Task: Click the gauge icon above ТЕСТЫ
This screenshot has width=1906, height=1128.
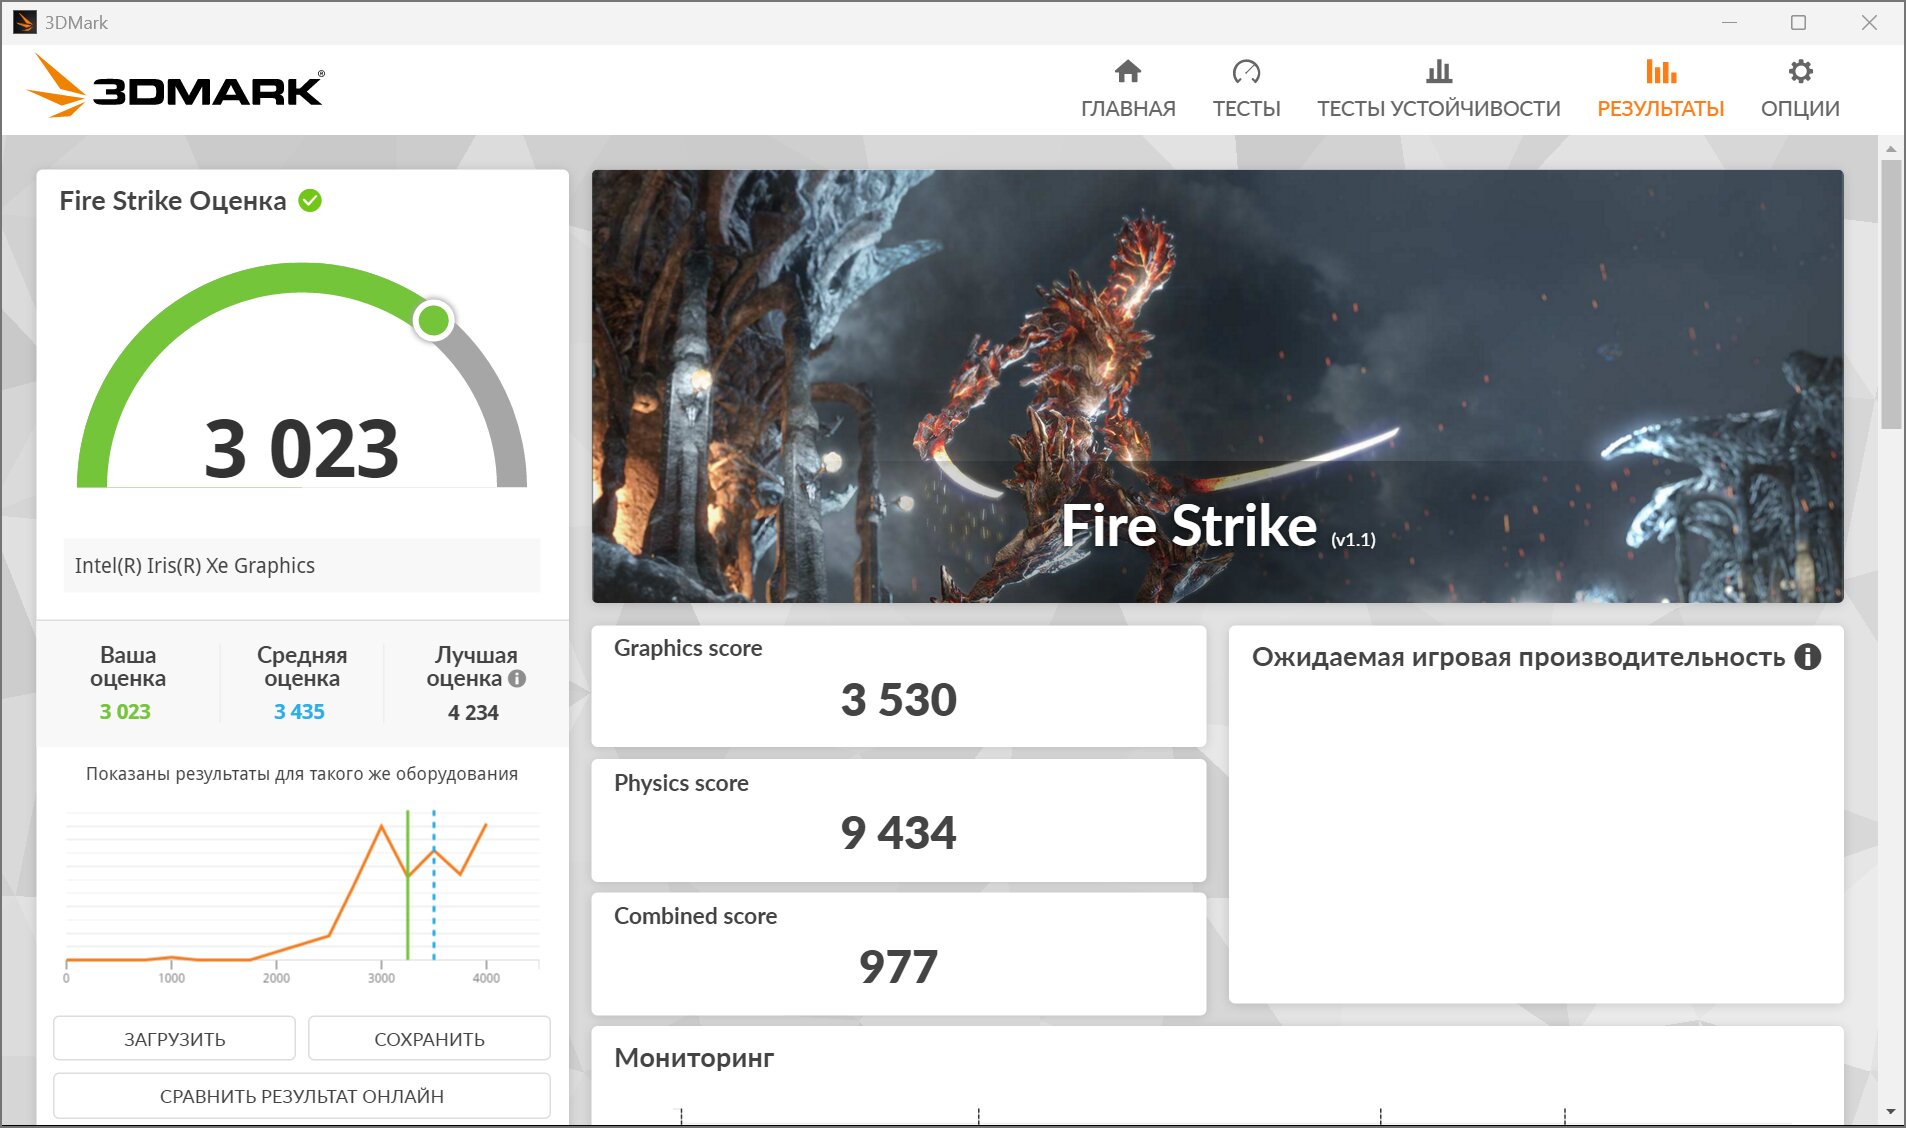Action: 1246,72
